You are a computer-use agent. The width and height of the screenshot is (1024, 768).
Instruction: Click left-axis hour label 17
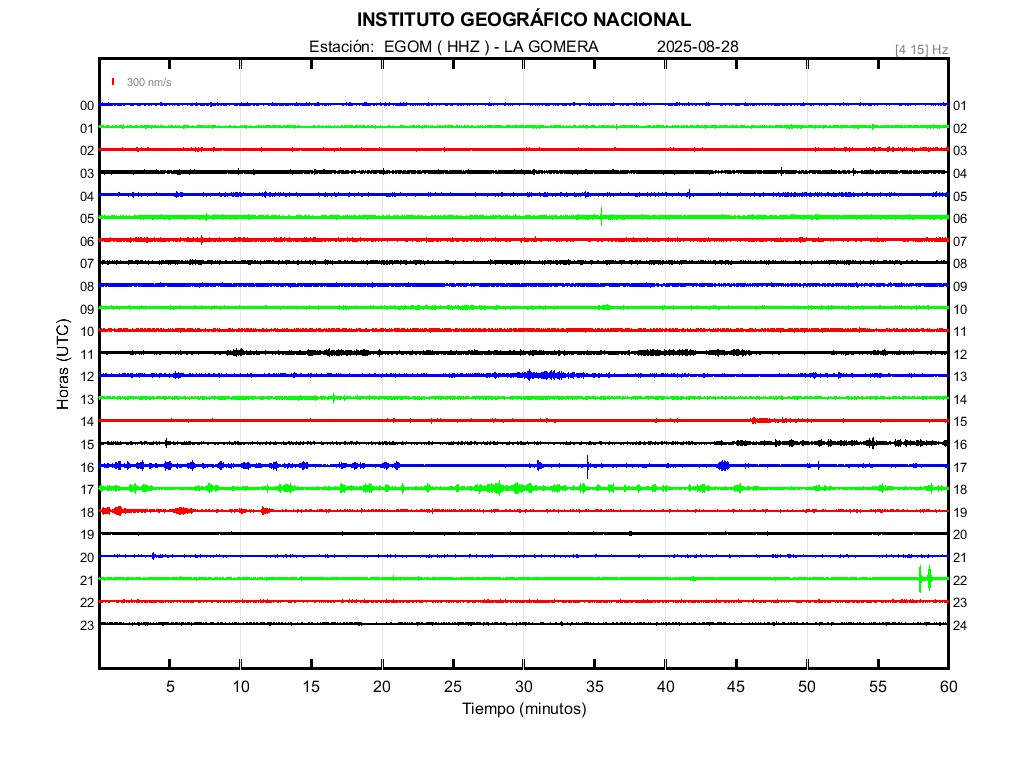[x=87, y=490]
